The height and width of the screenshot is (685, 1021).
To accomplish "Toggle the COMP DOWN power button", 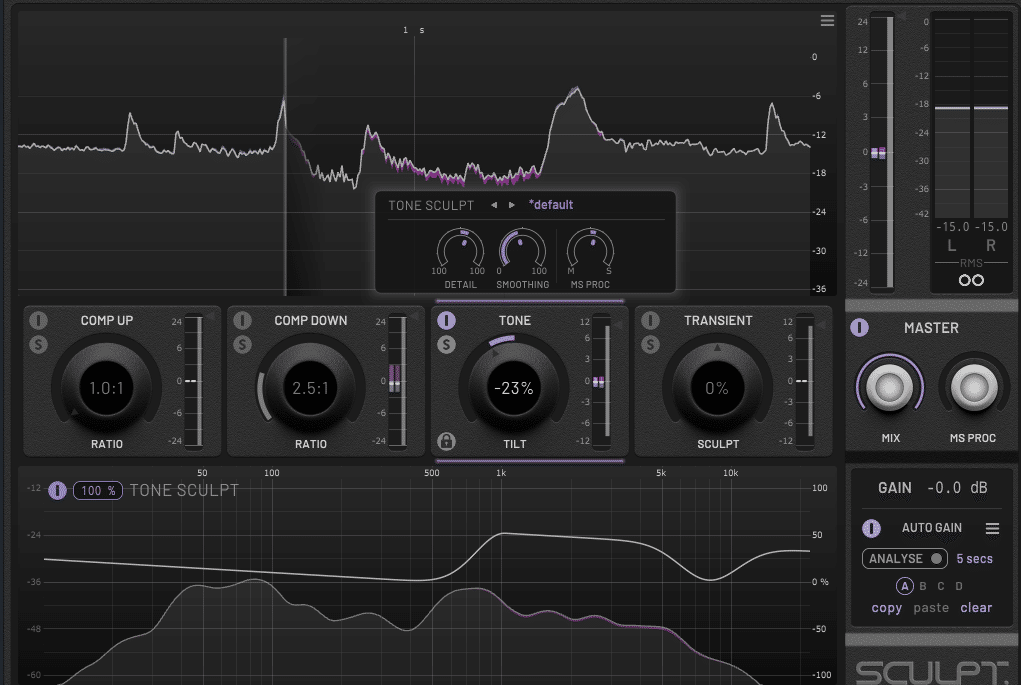I will [242, 320].
